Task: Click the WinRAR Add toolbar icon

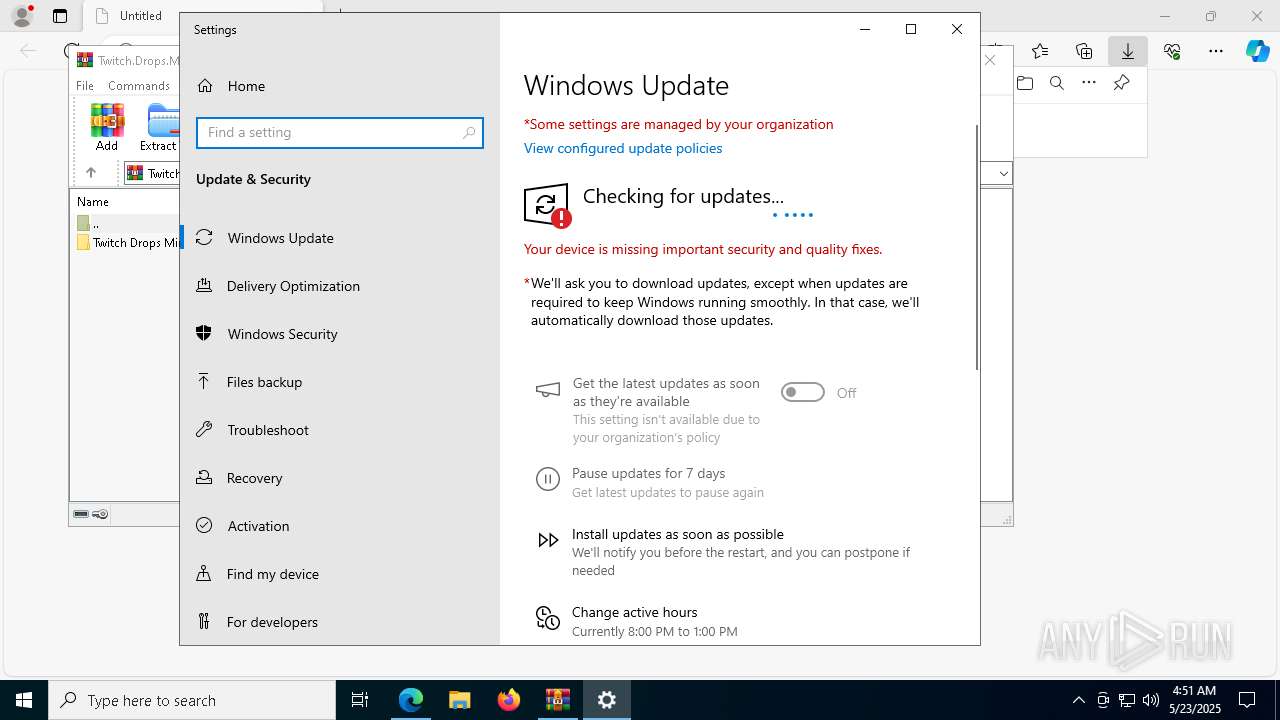Action: tap(107, 127)
